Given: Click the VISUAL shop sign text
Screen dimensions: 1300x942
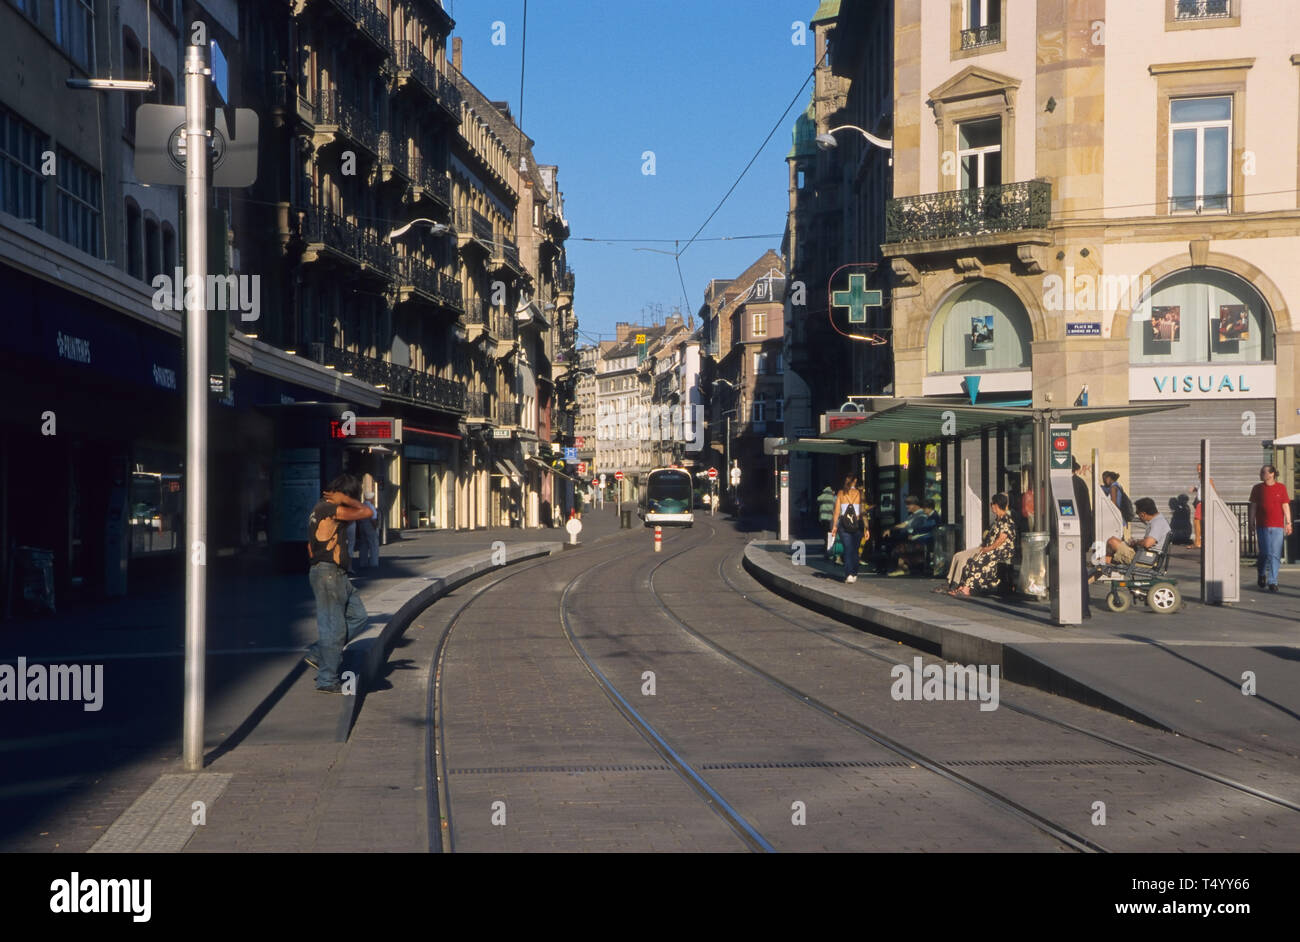Looking at the screenshot, I should click(x=1200, y=383).
